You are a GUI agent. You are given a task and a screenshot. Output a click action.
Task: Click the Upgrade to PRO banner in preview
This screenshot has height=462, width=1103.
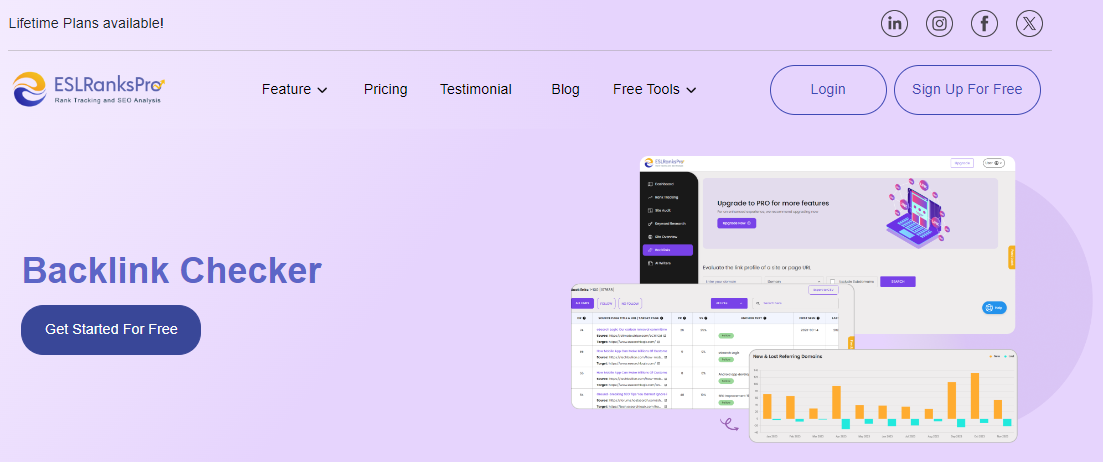pyautogui.click(x=850, y=213)
